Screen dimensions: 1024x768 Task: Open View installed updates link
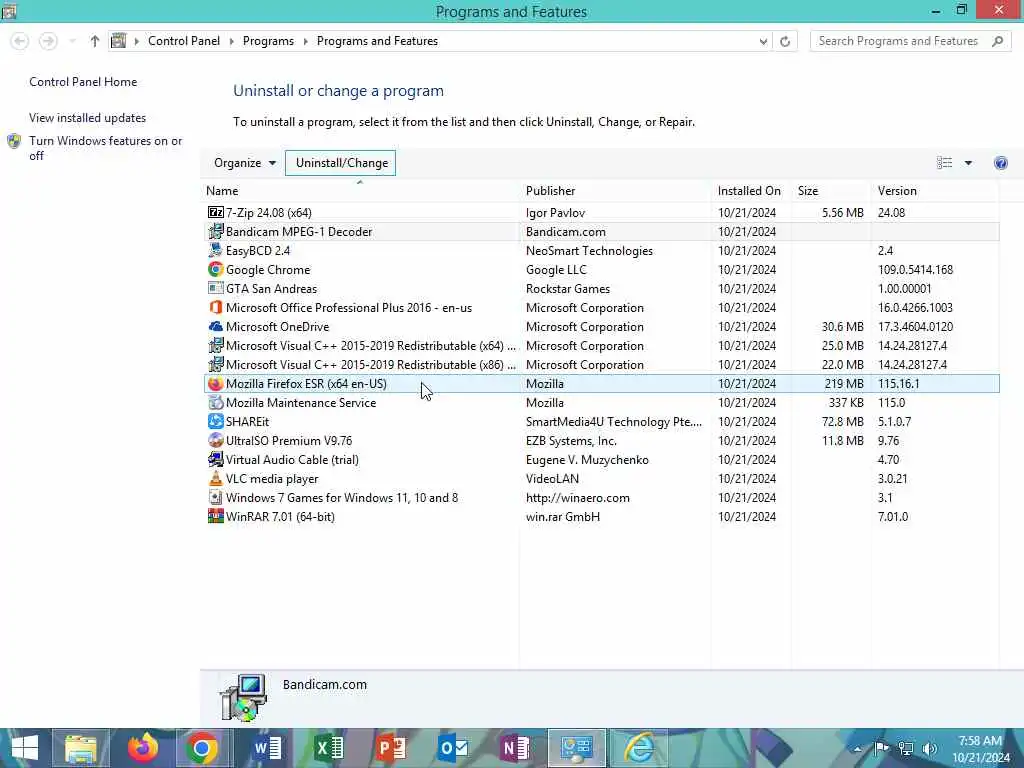click(x=88, y=118)
